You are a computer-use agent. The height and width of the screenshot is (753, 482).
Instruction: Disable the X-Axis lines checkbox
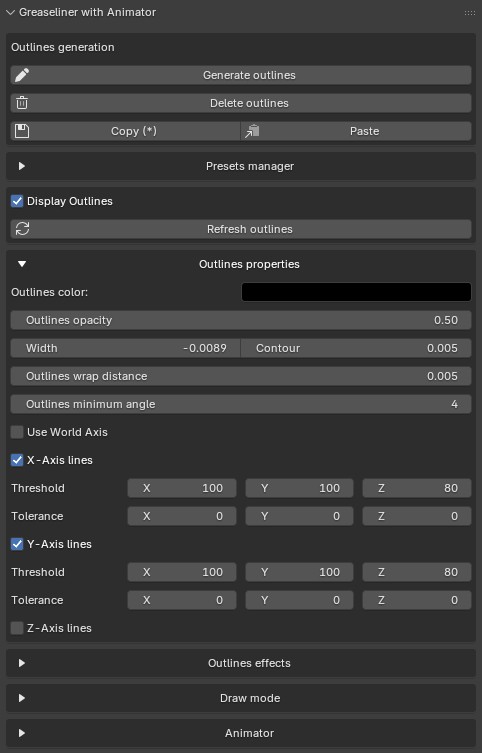(x=17, y=460)
